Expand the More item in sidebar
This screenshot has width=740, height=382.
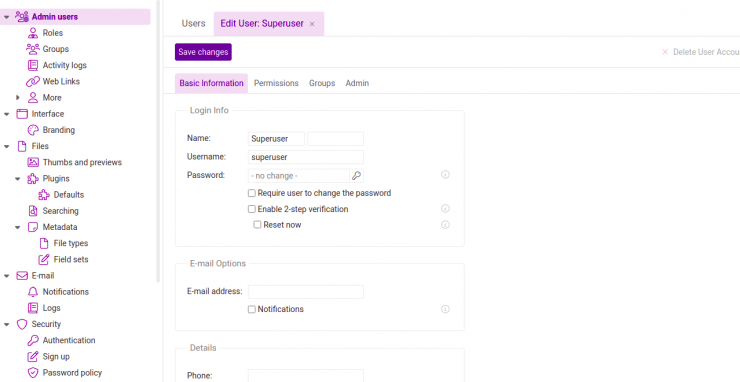(x=17, y=98)
